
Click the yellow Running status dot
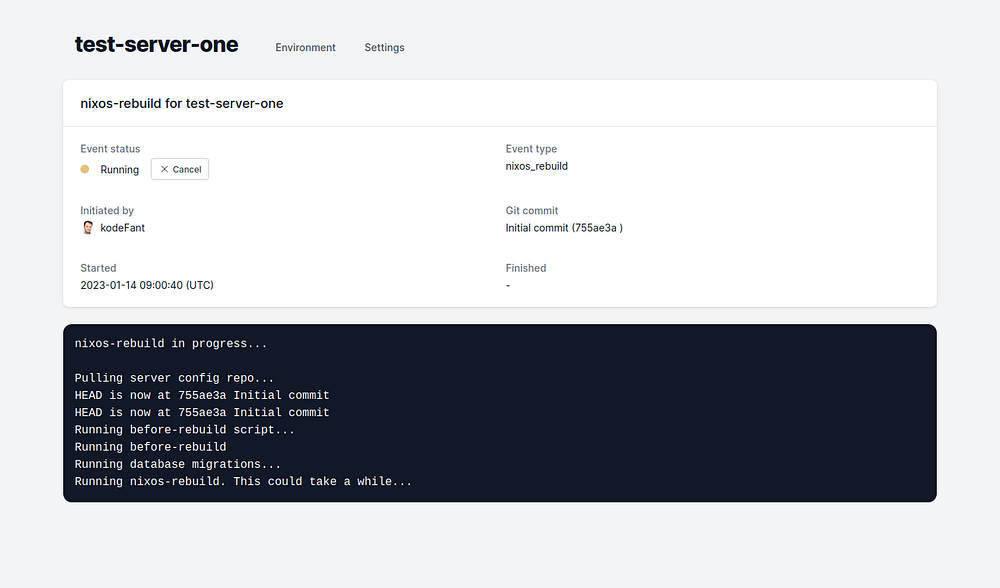85,169
